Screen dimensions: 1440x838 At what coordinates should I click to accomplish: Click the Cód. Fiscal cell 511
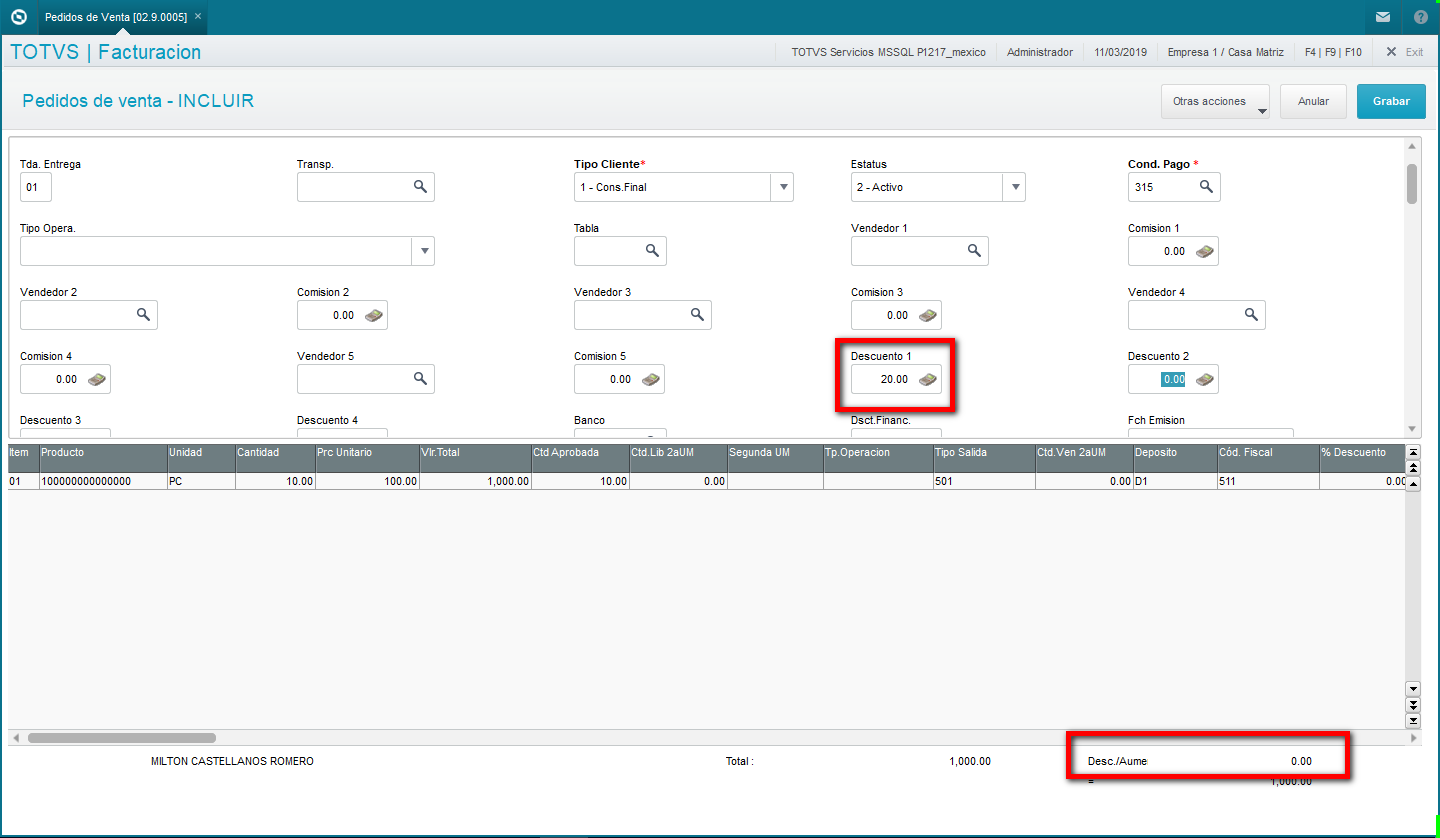[x=1268, y=481]
